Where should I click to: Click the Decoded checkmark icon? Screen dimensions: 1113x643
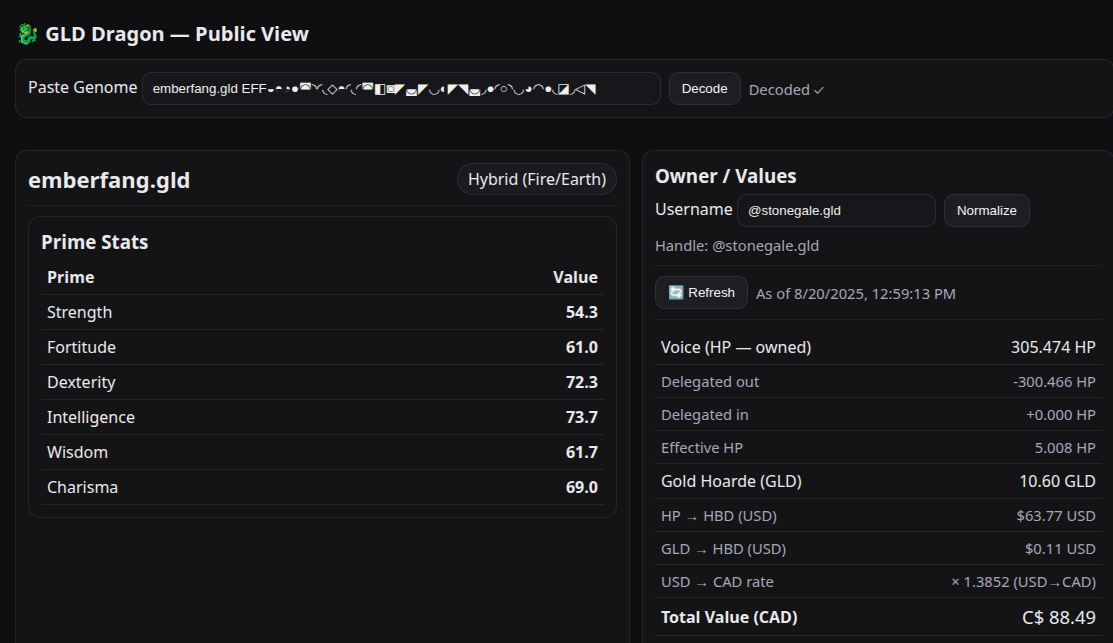(818, 90)
